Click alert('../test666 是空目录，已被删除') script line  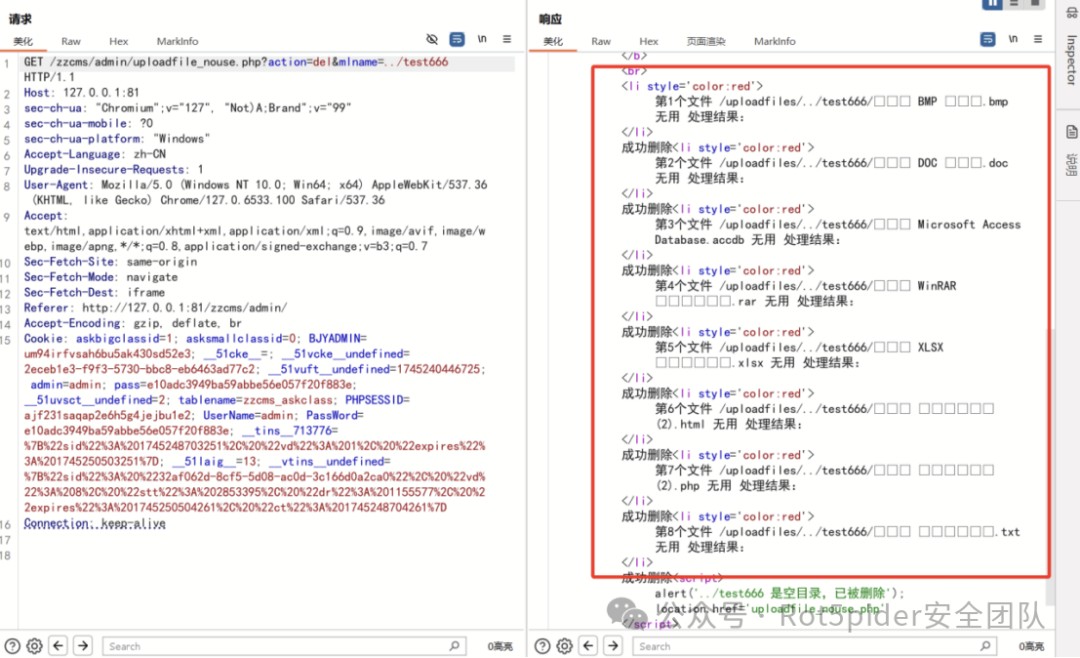click(x=779, y=593)
